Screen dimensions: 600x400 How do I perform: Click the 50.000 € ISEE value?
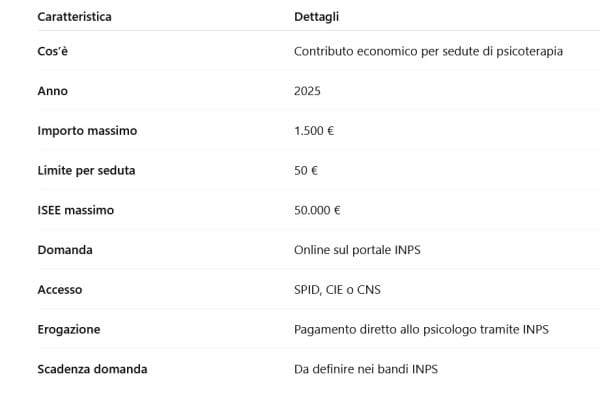click(317, 211)
